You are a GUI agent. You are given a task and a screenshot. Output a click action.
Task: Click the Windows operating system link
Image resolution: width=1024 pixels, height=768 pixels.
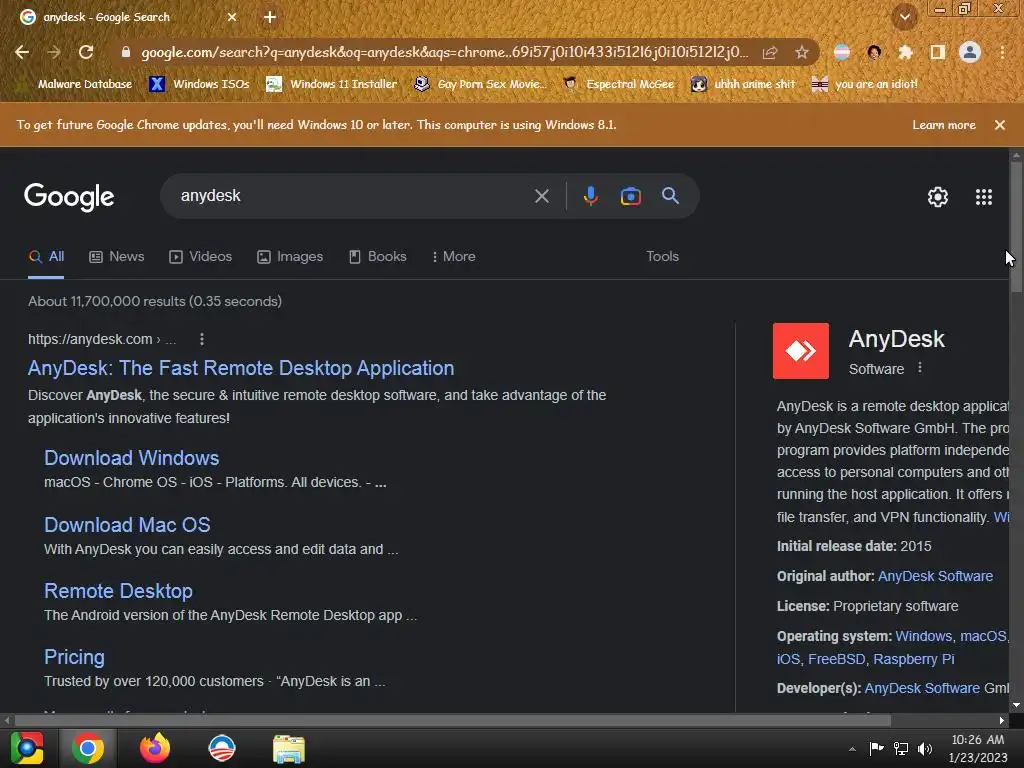tap(923, 636)
